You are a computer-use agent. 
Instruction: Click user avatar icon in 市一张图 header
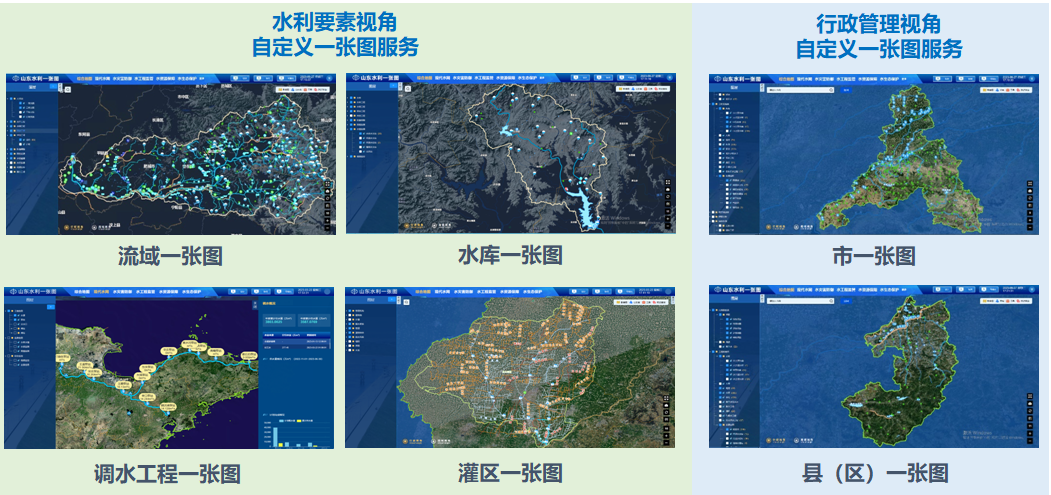tap(1032, 79)
